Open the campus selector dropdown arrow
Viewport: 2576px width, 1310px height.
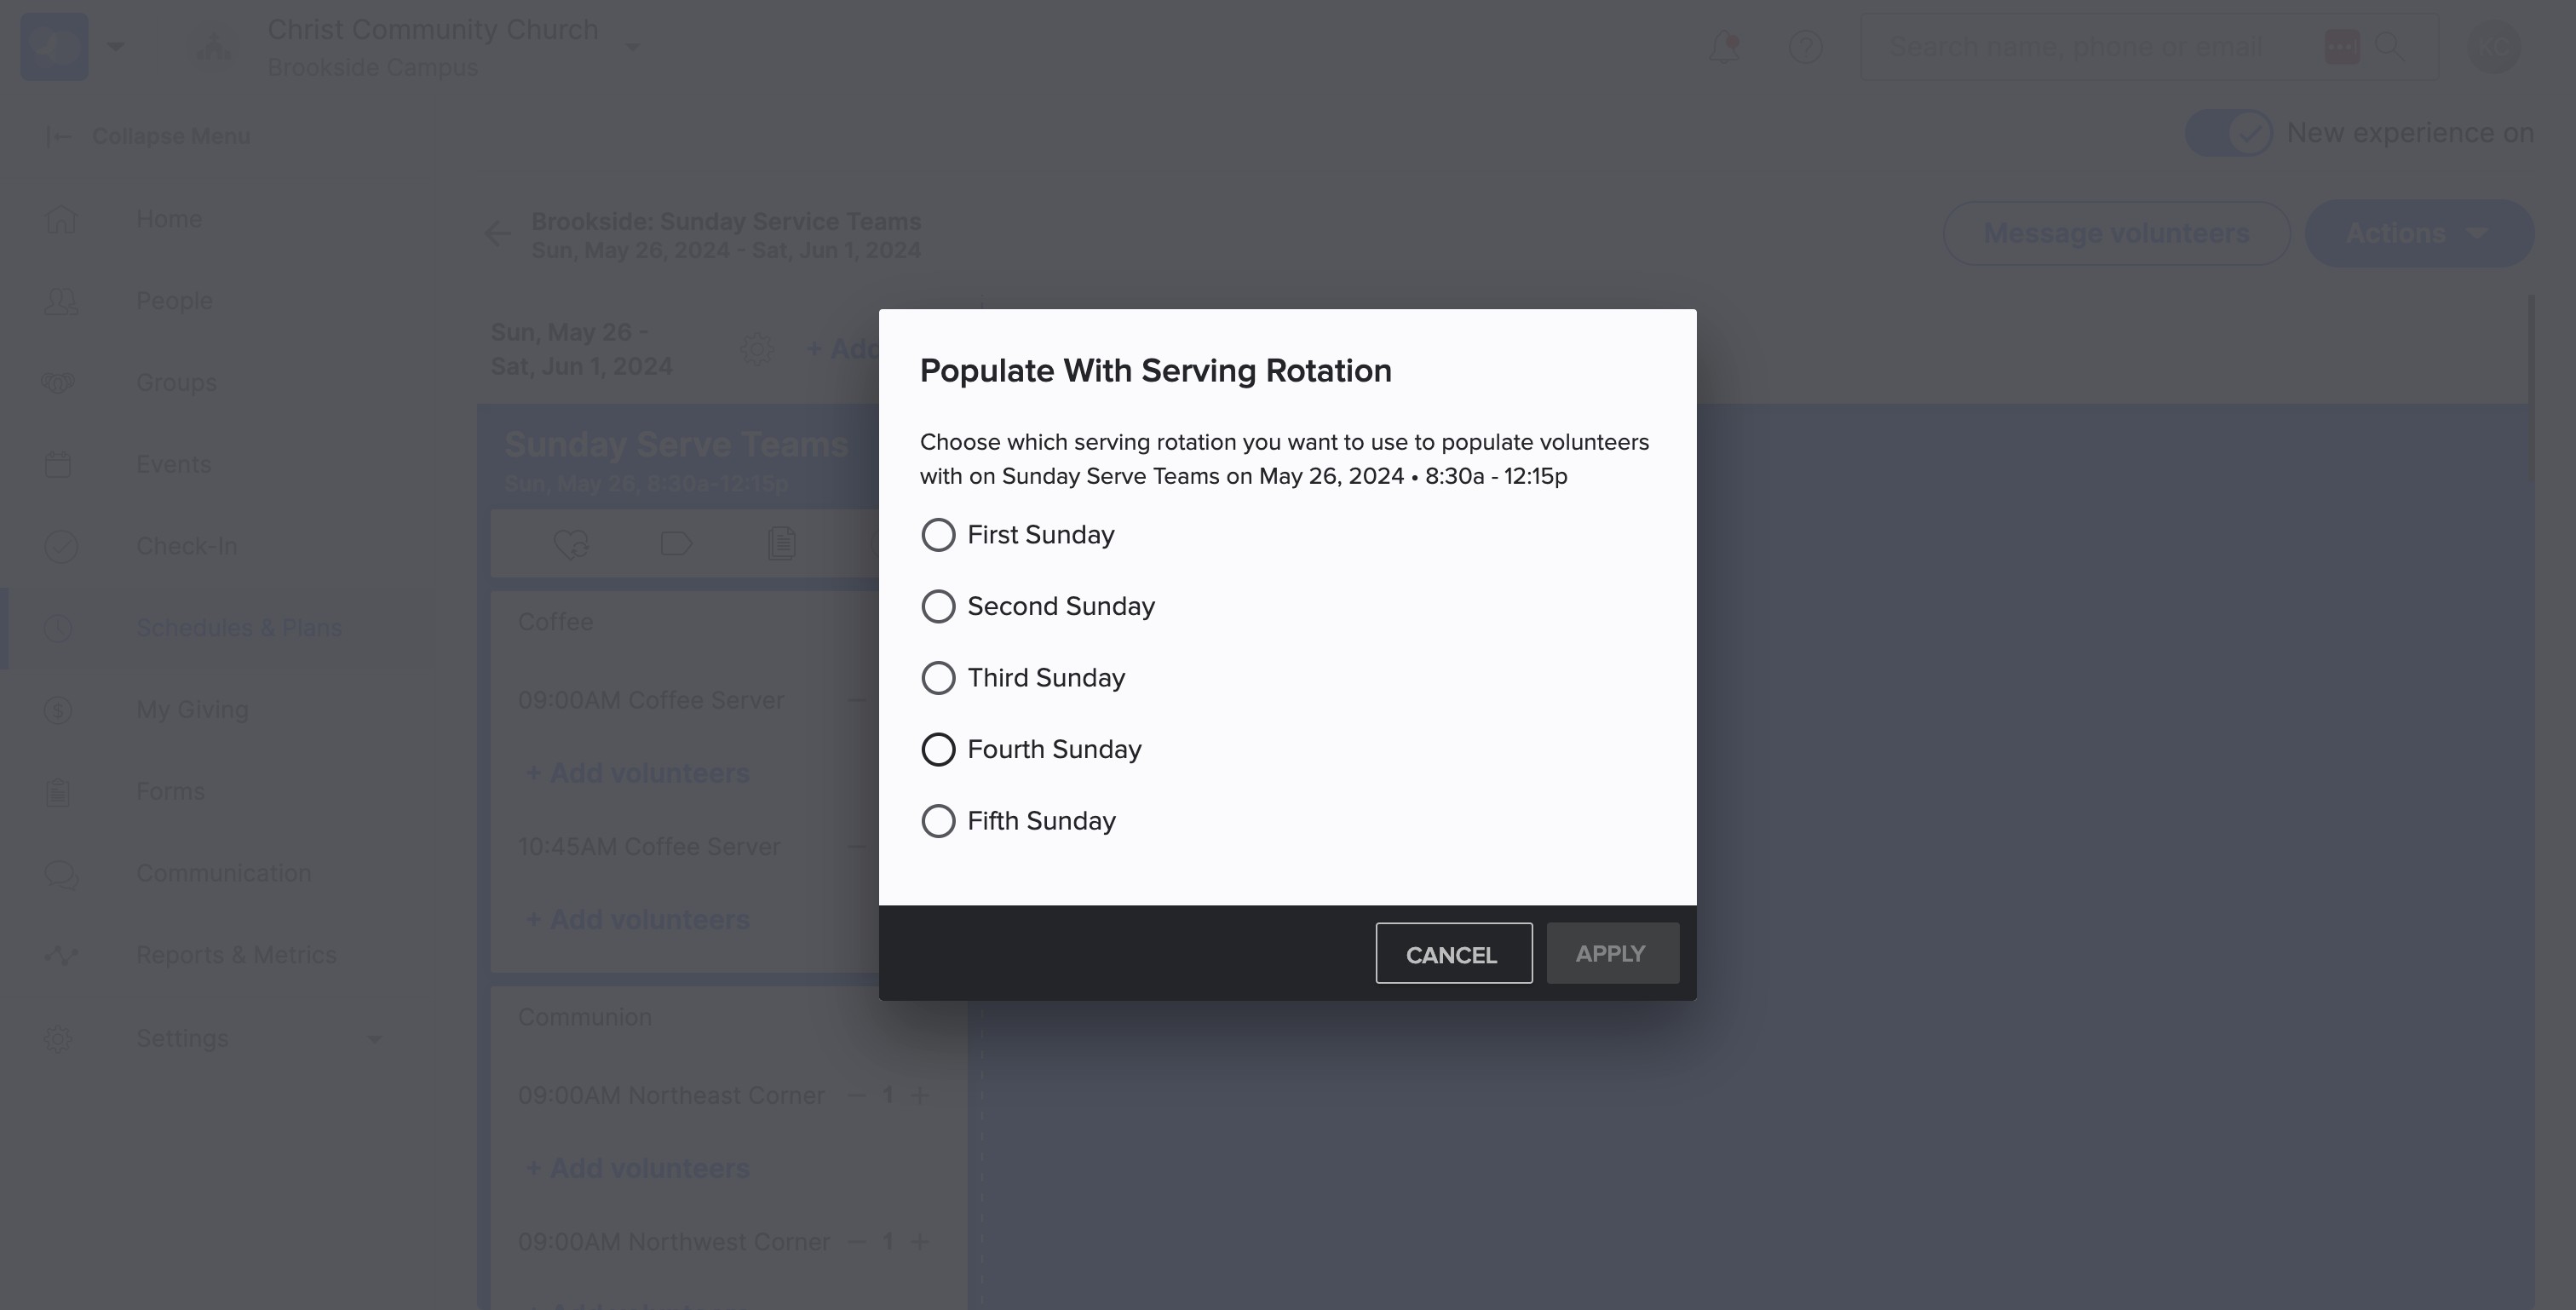(x=632, y=47)
